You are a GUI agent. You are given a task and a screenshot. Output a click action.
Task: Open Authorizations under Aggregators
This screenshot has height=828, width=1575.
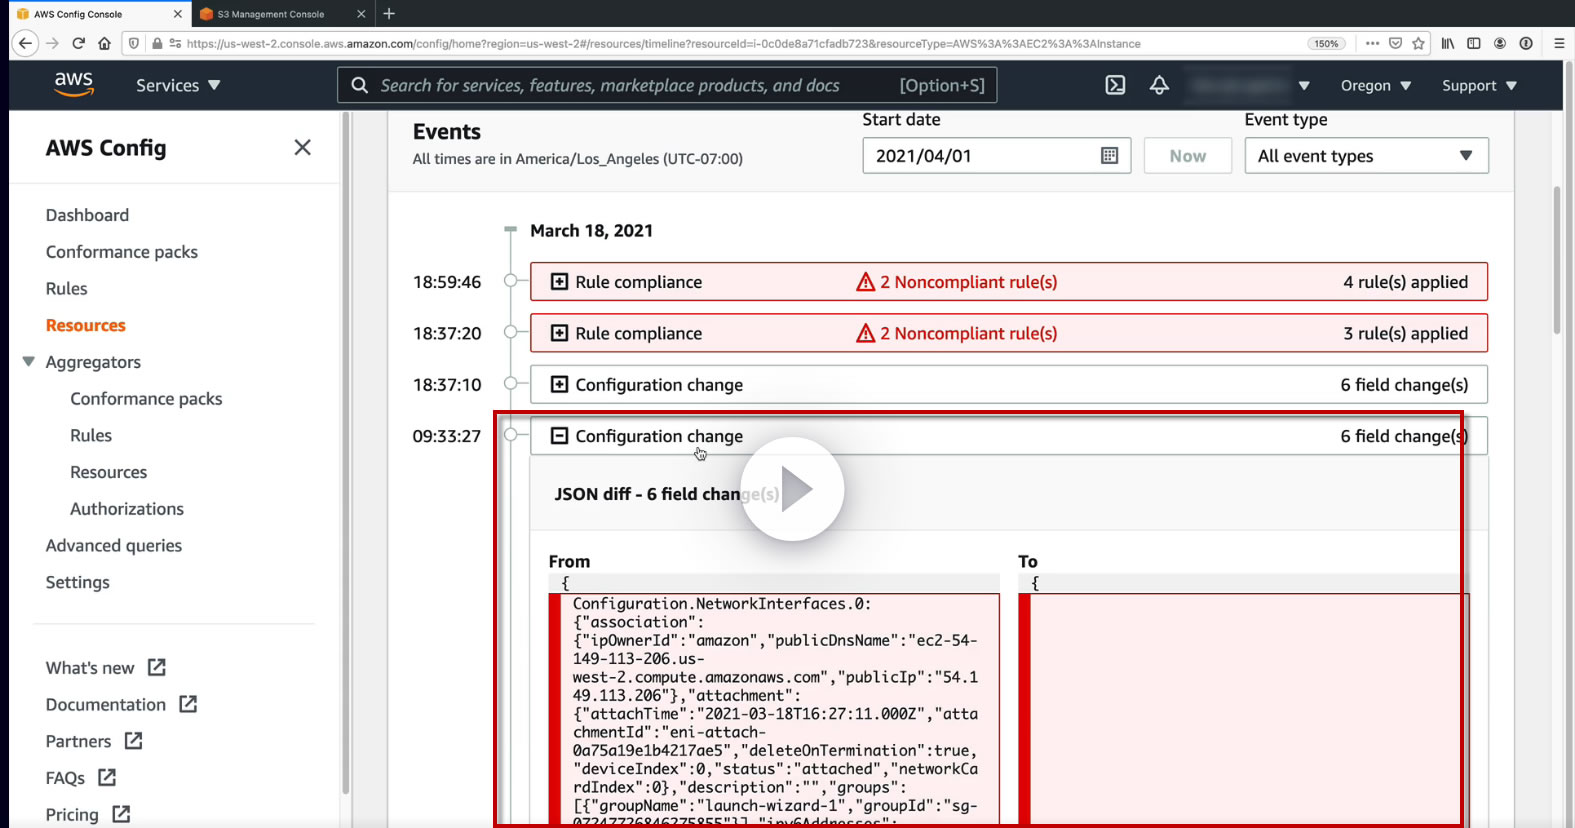pyautogui.click(x=127, y=509)
